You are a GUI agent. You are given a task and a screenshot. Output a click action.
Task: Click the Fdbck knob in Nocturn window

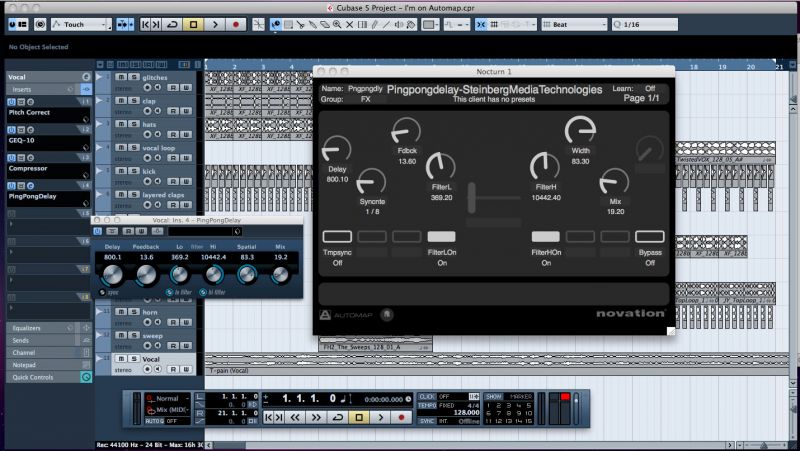pos(407,131)
